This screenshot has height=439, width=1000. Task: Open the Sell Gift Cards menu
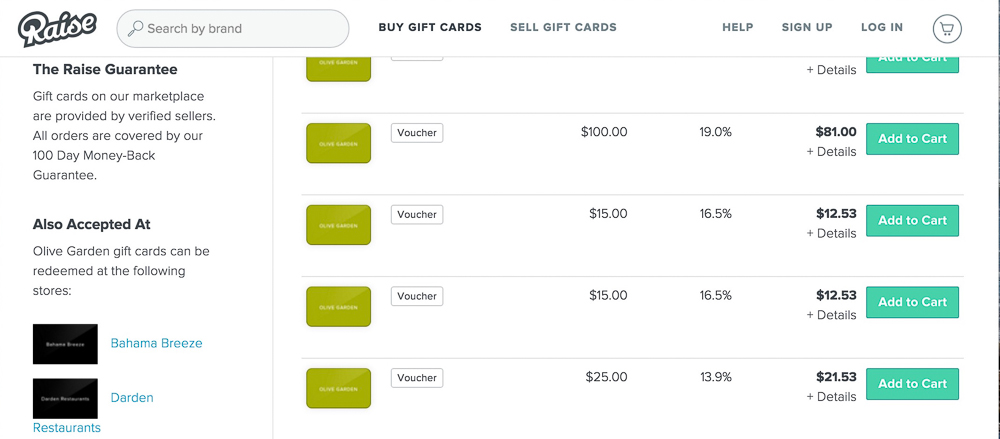coord(563,28)
